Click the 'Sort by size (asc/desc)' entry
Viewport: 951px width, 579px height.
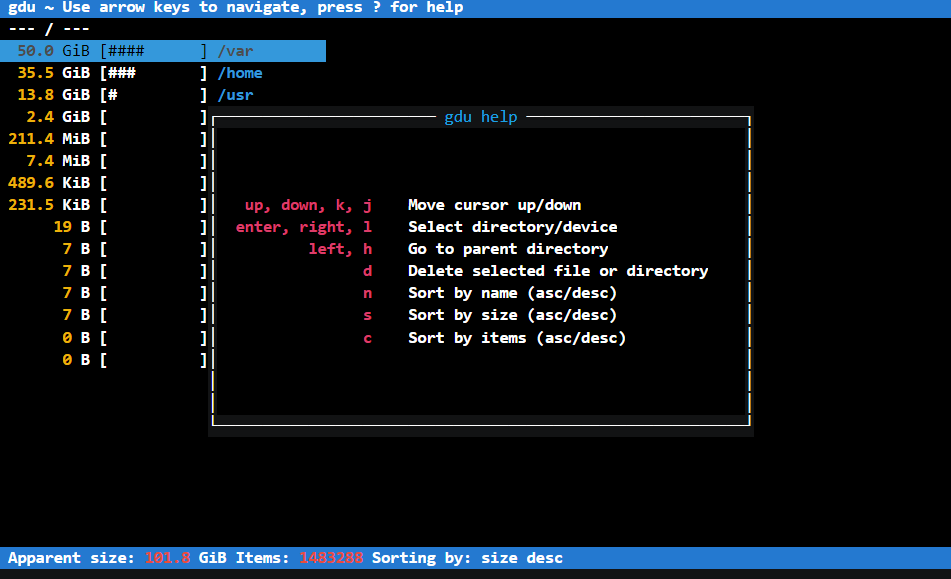click(512, 315)
